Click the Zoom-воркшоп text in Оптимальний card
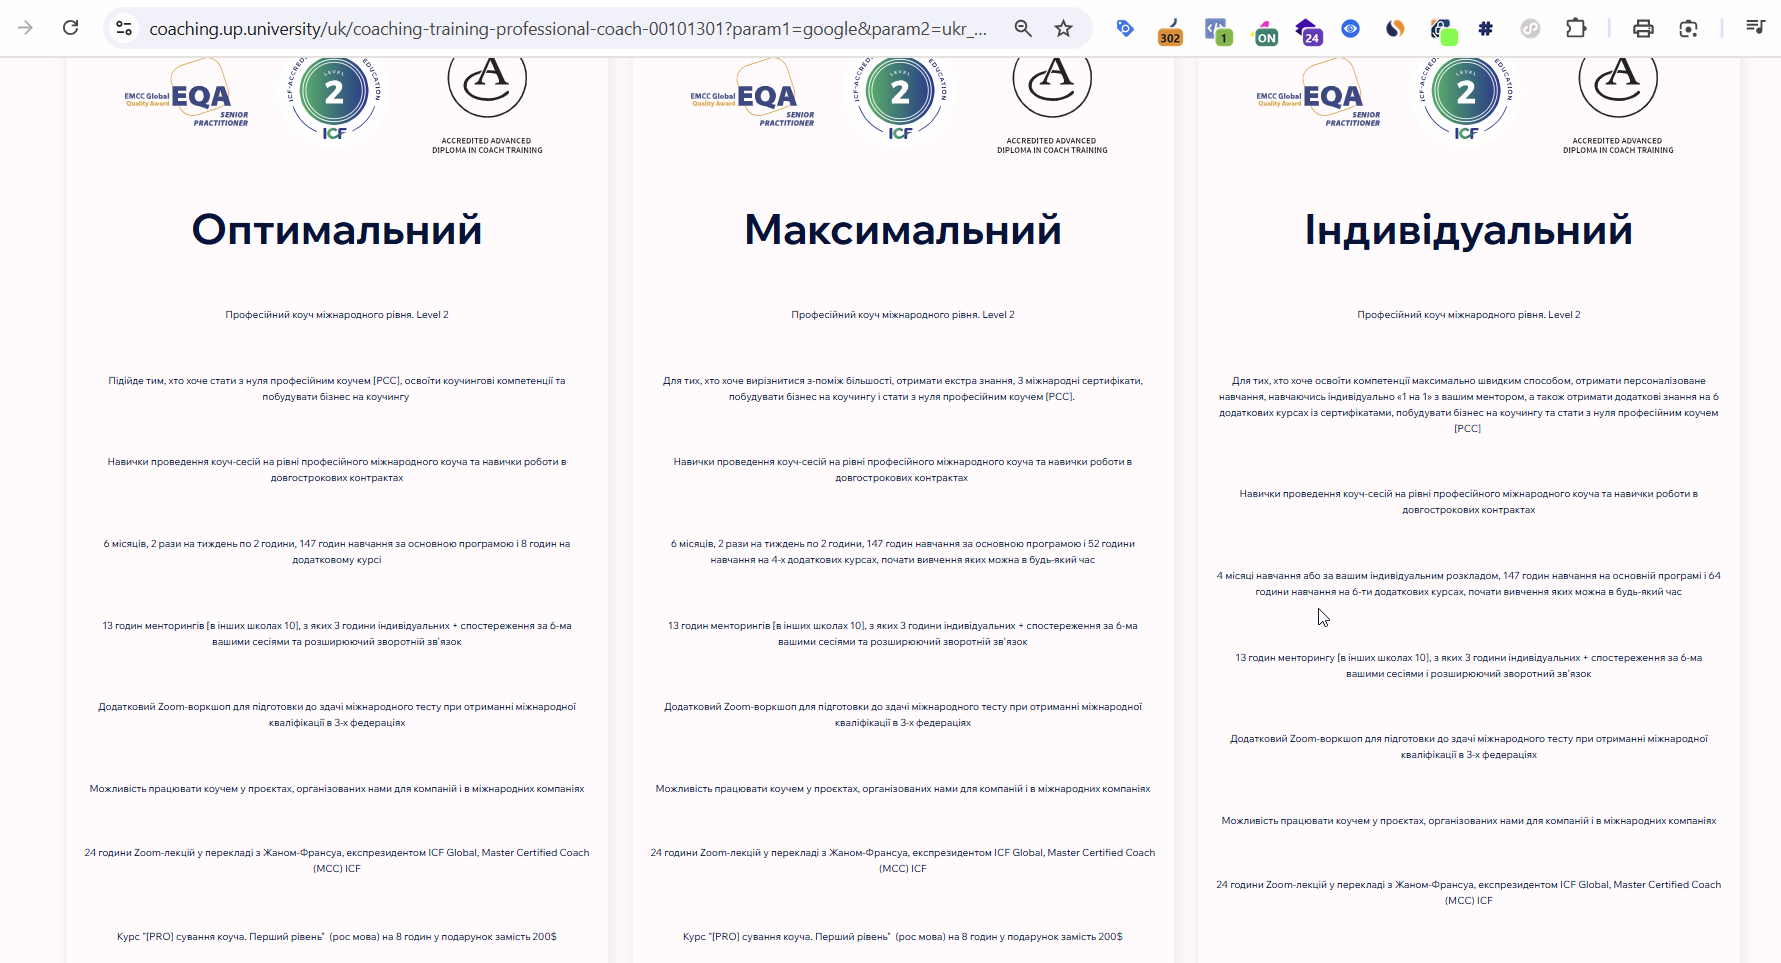Viewport: 1781px width, 963px height. tap(337, 715)
